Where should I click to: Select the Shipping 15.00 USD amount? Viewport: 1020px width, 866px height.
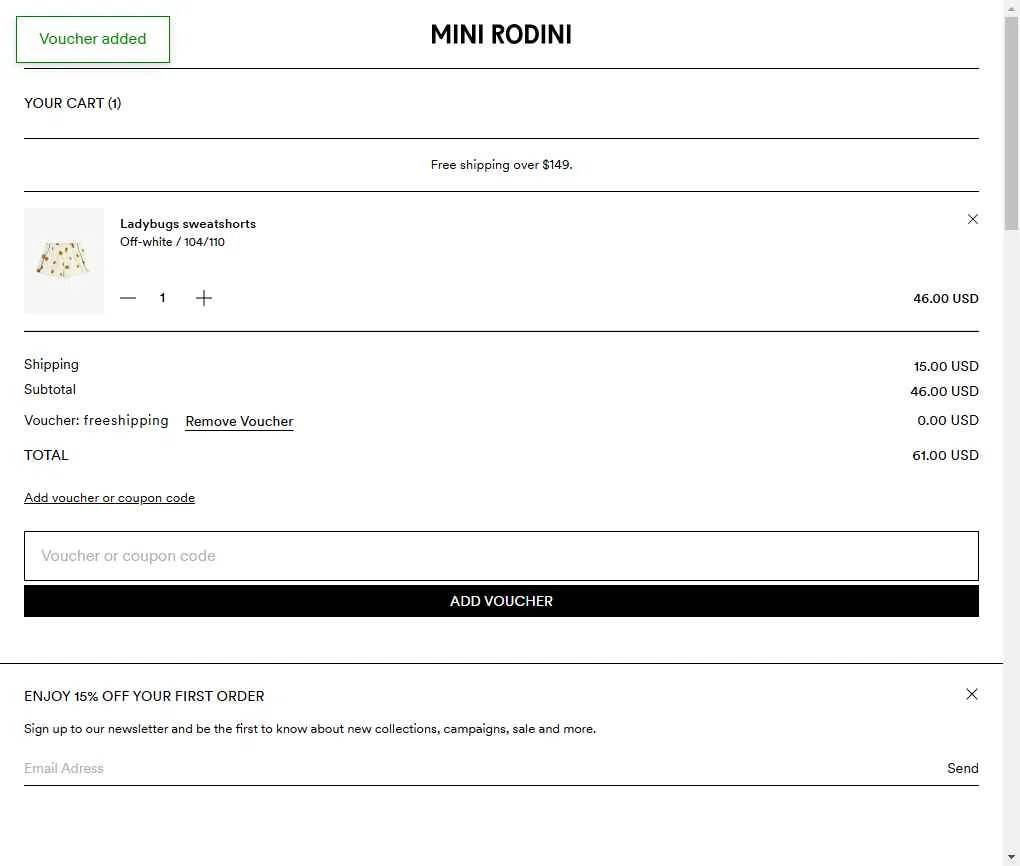pos(946,366)
